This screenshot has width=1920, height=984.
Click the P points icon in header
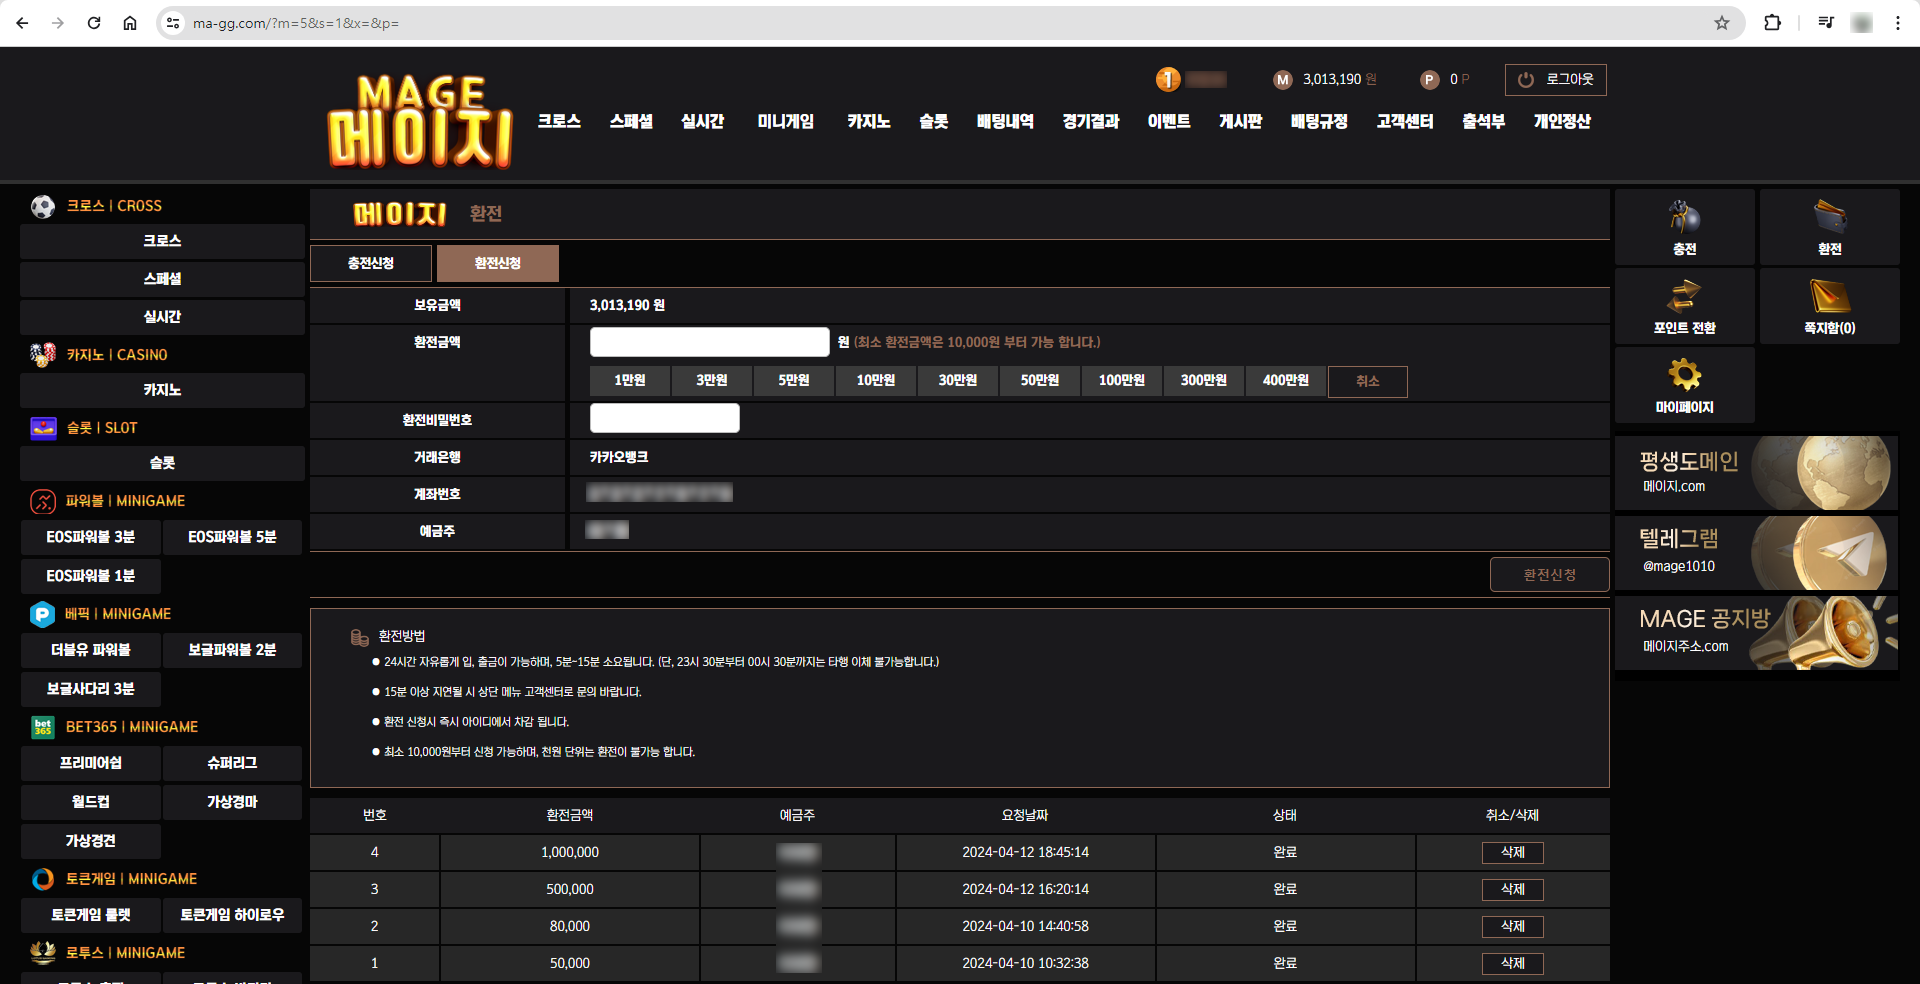pyautogui.click(x=1430, y=80)
